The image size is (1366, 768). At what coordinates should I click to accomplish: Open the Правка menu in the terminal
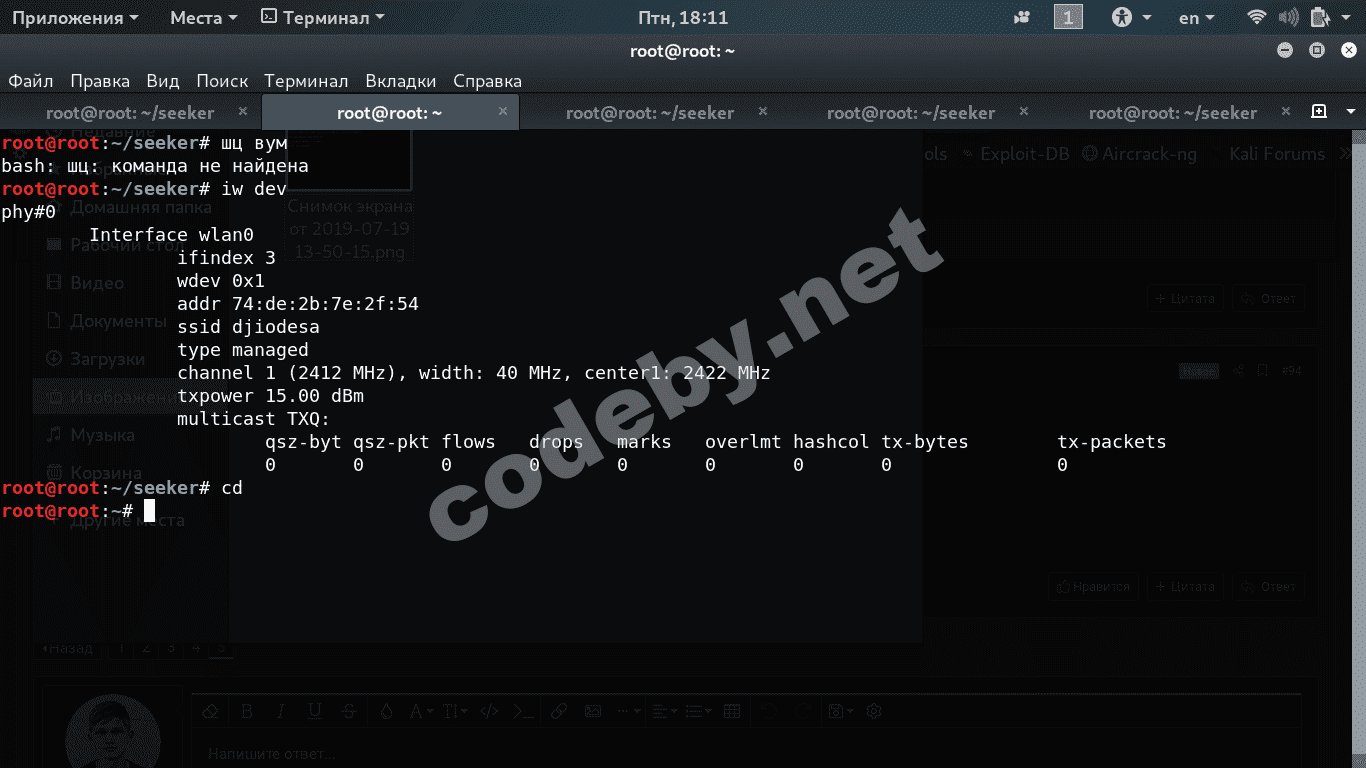[x=100, y=81]
